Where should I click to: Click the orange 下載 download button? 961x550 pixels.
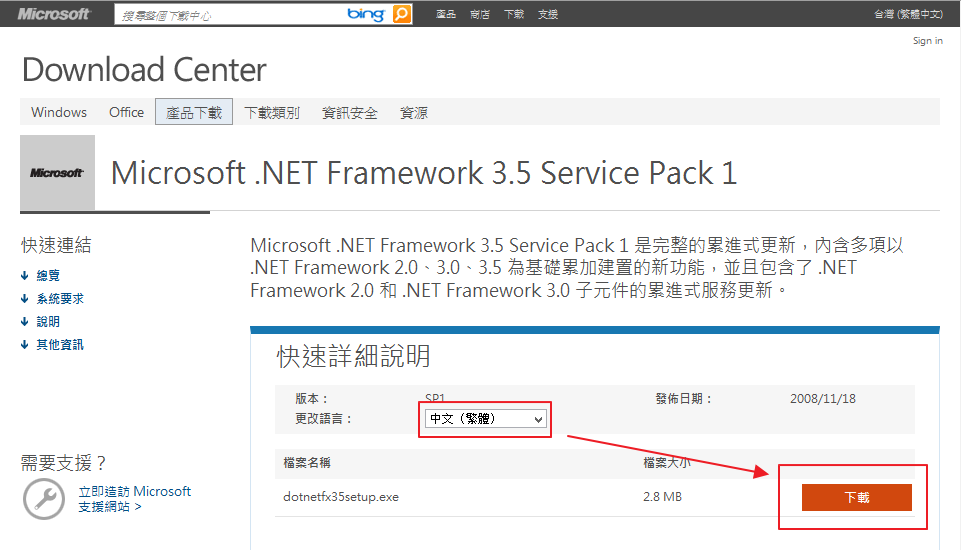tap(857, 497)
